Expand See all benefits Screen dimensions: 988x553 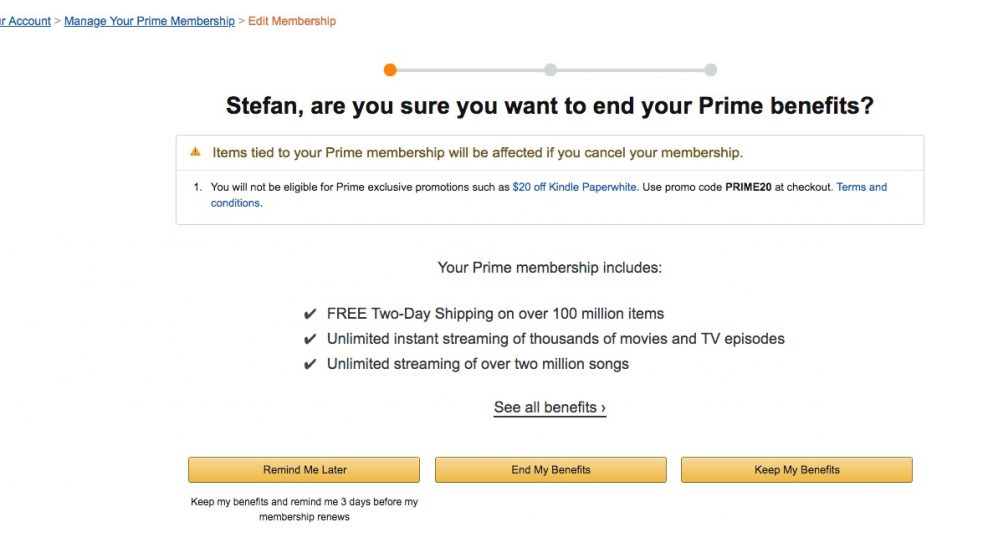point(549,408)
